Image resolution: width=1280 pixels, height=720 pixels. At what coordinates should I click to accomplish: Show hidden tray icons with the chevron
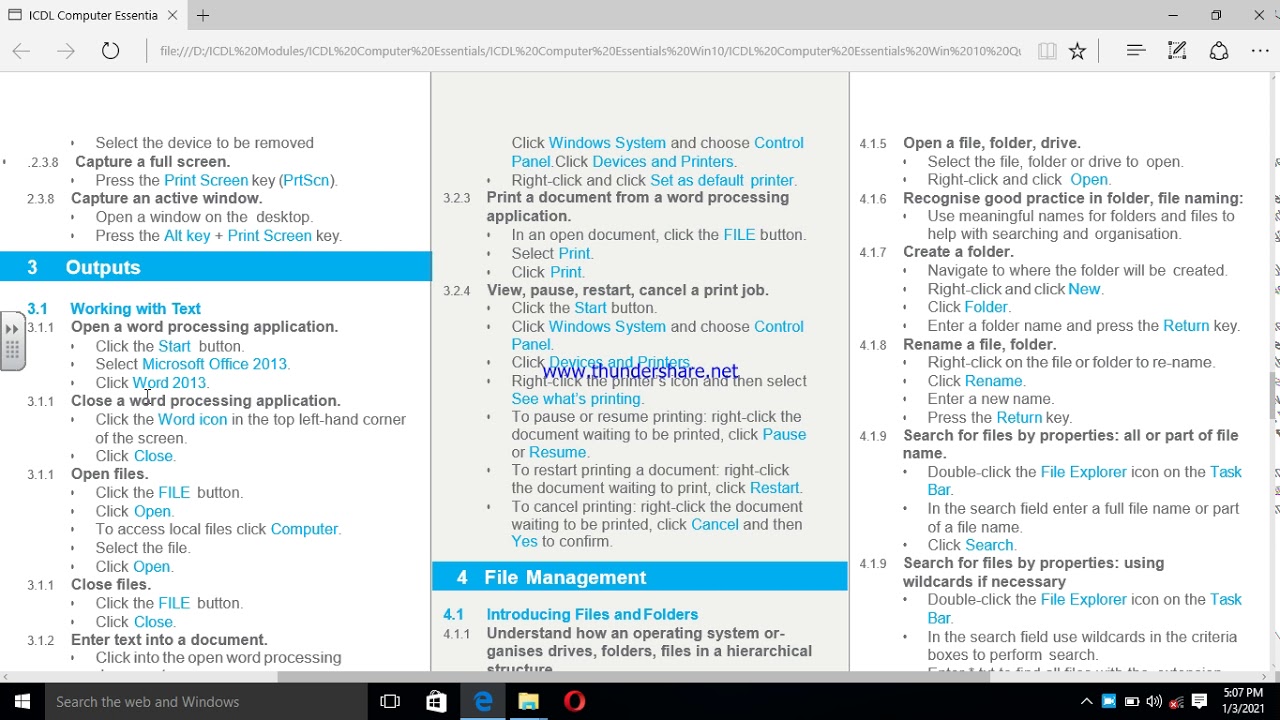[1086, 701]
